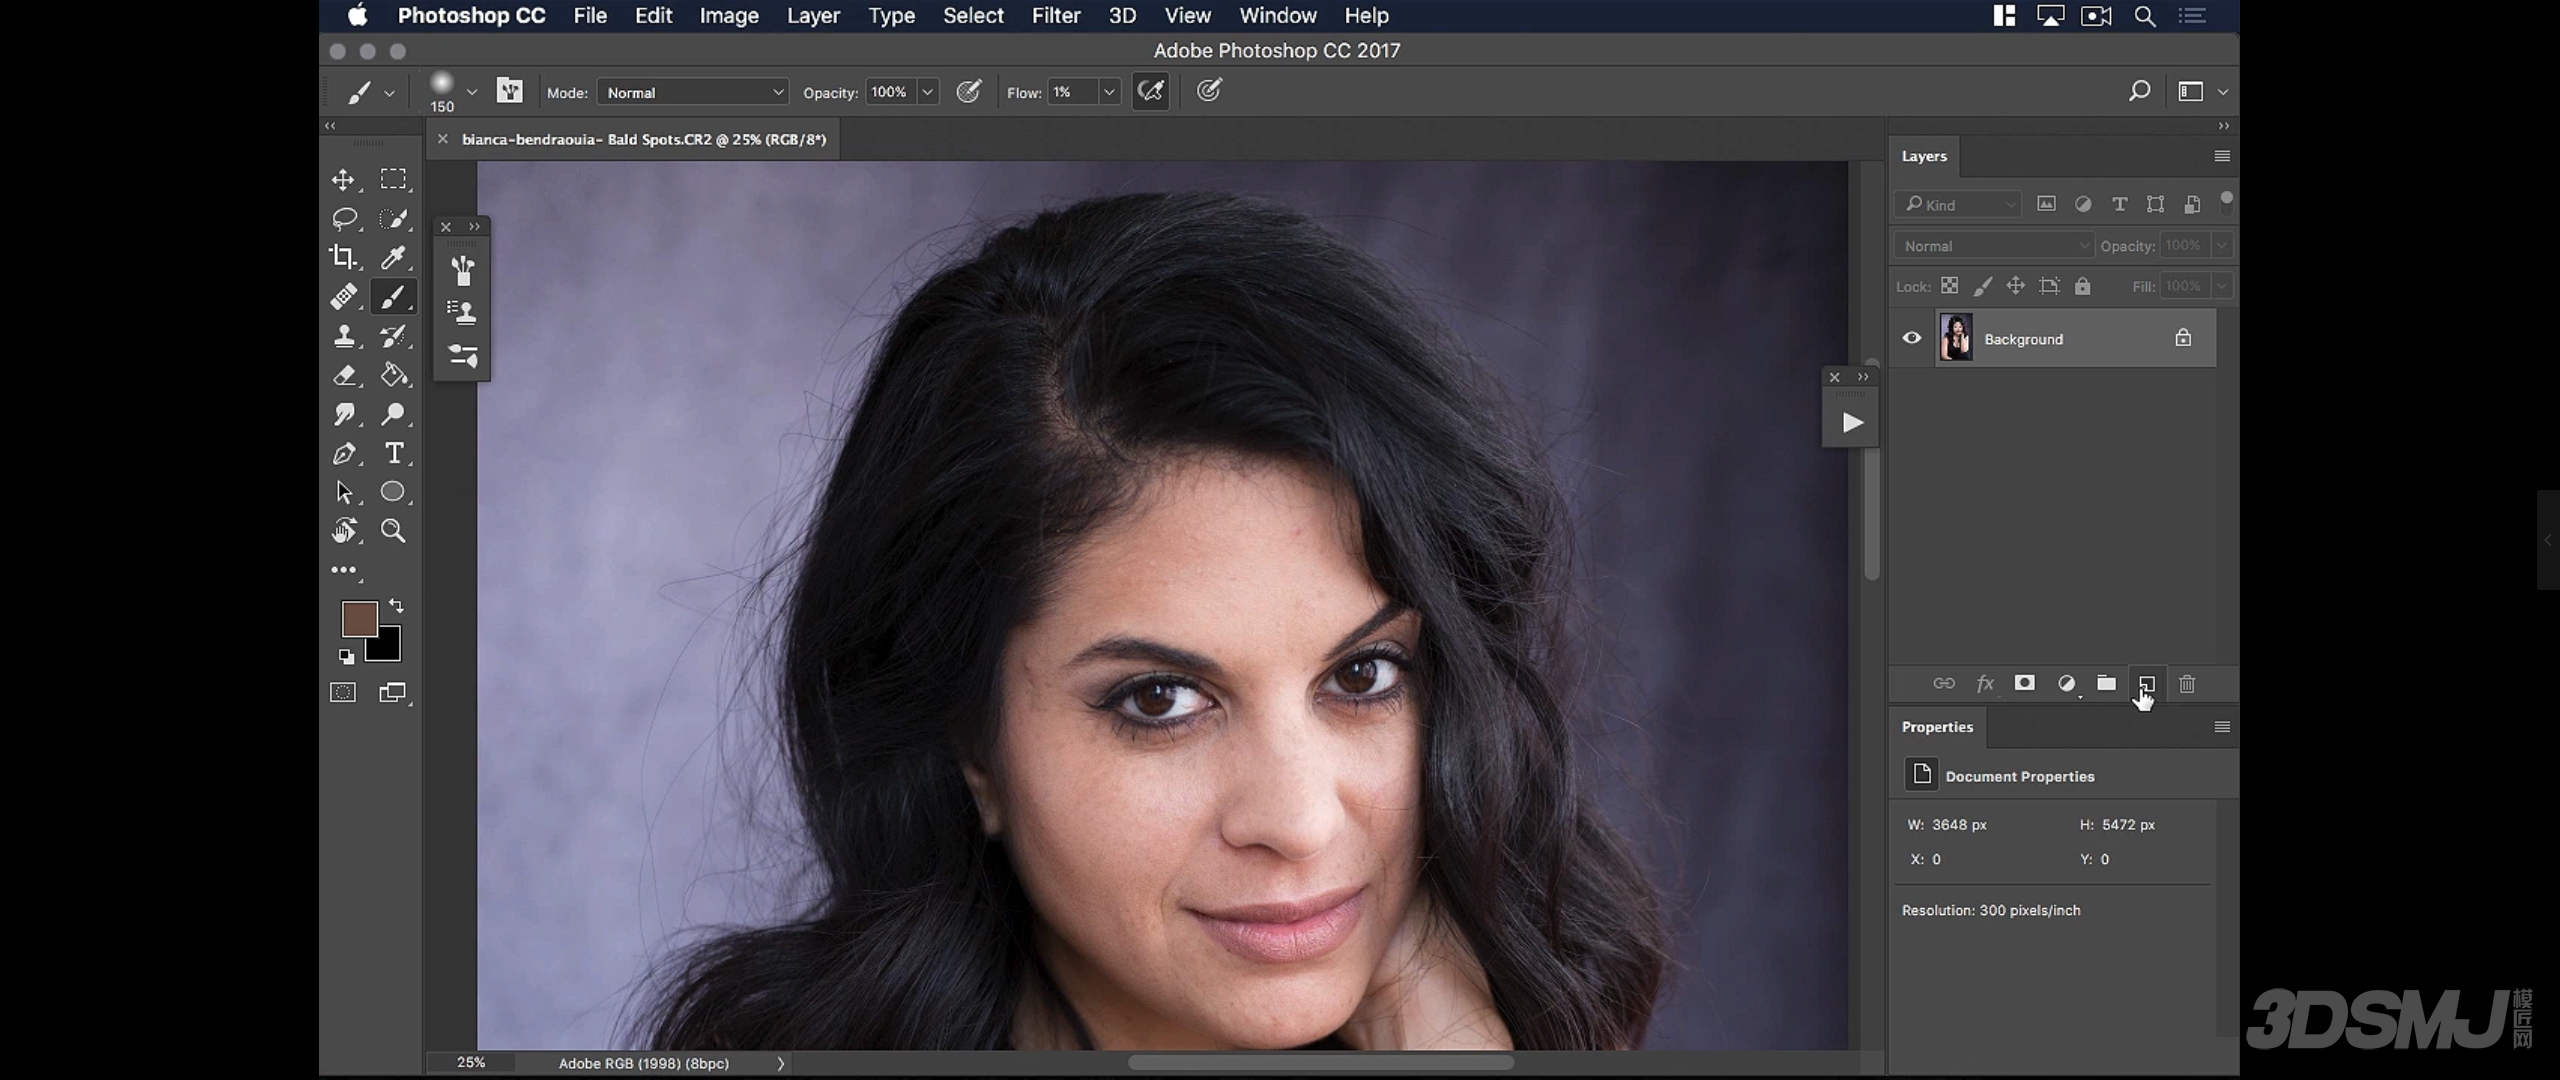Select the Paint Bucket tool
Image resolution: width=2560 pixels, height=1080 pixels.
pyautogui.click(x=393, y=375)
